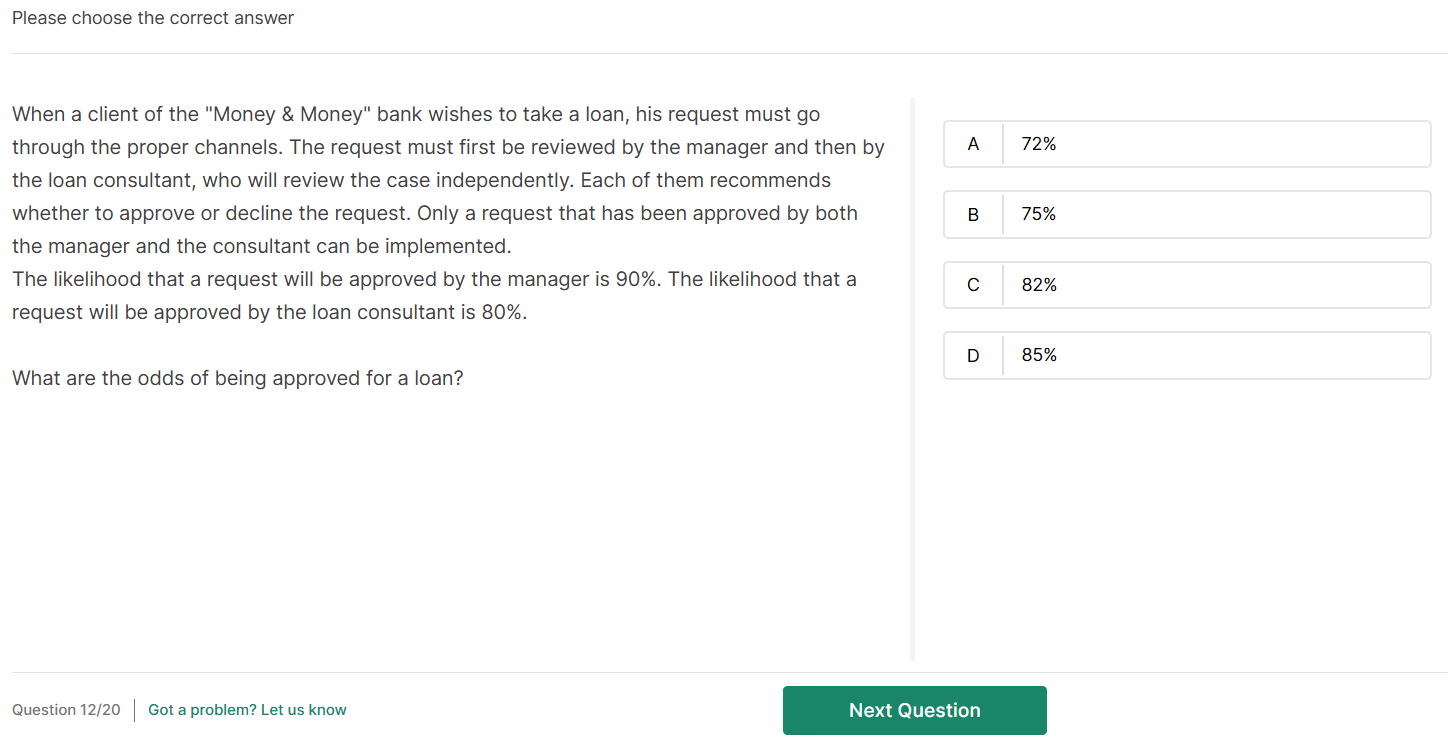This screenshot has height=740, width=1448.
Task: Click the "Money & Money" bank name text
Action: (288, 115)
